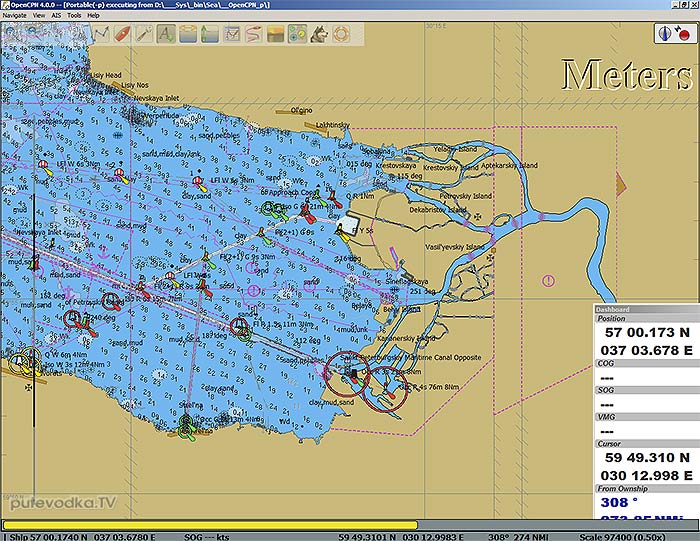Click the magenta caution exclamation circle symbol
Viewport: 700px width, 541px height.
click(x=548, y=281)
